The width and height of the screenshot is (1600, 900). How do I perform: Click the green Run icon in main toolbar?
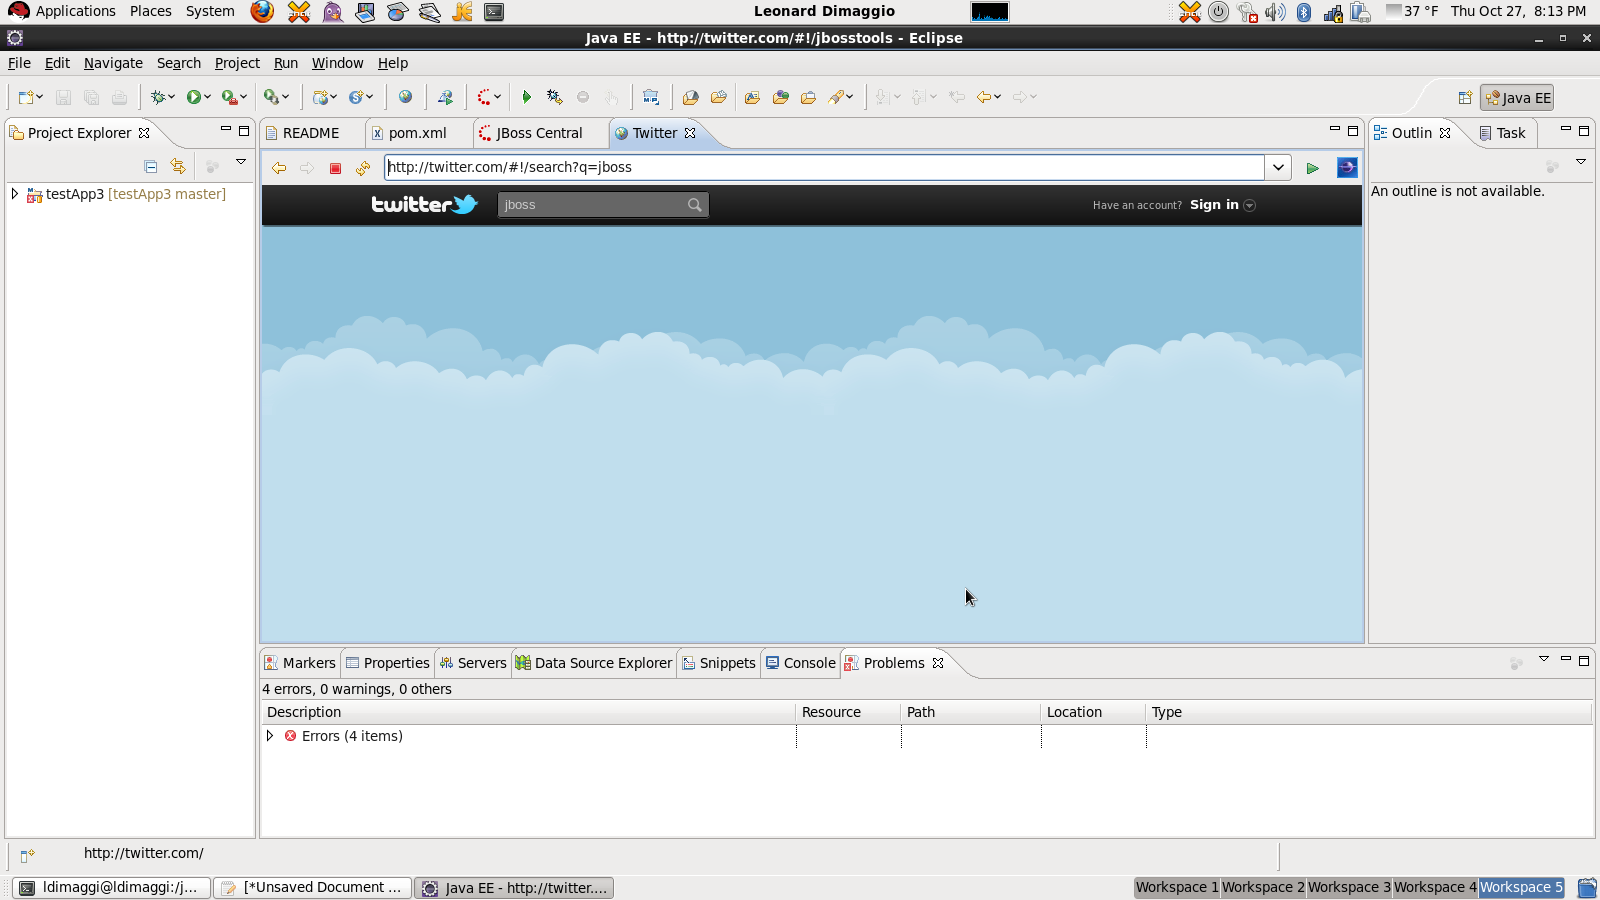194,97
